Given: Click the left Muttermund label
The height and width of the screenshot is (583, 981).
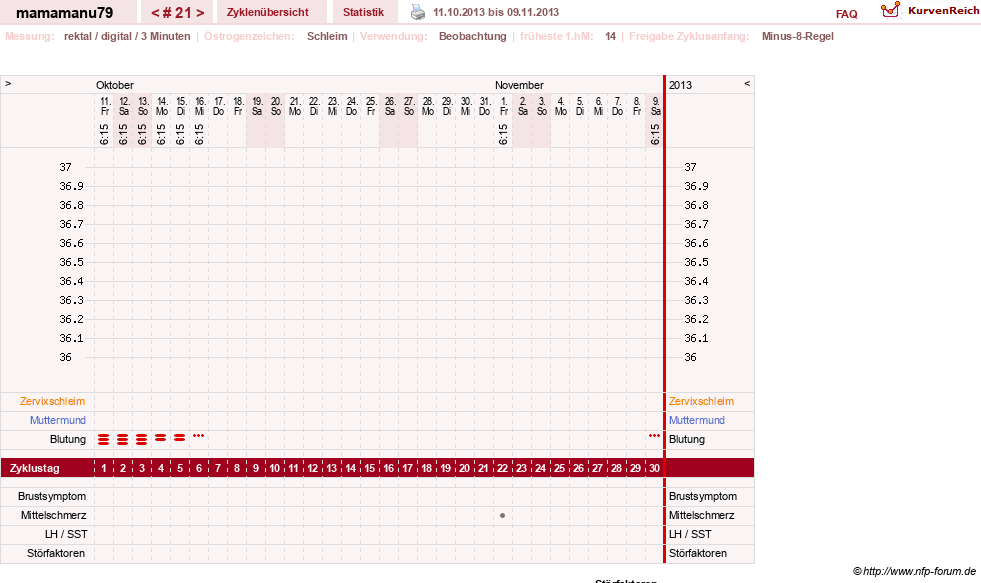Looking at the screenshot, I should (58, 420).
